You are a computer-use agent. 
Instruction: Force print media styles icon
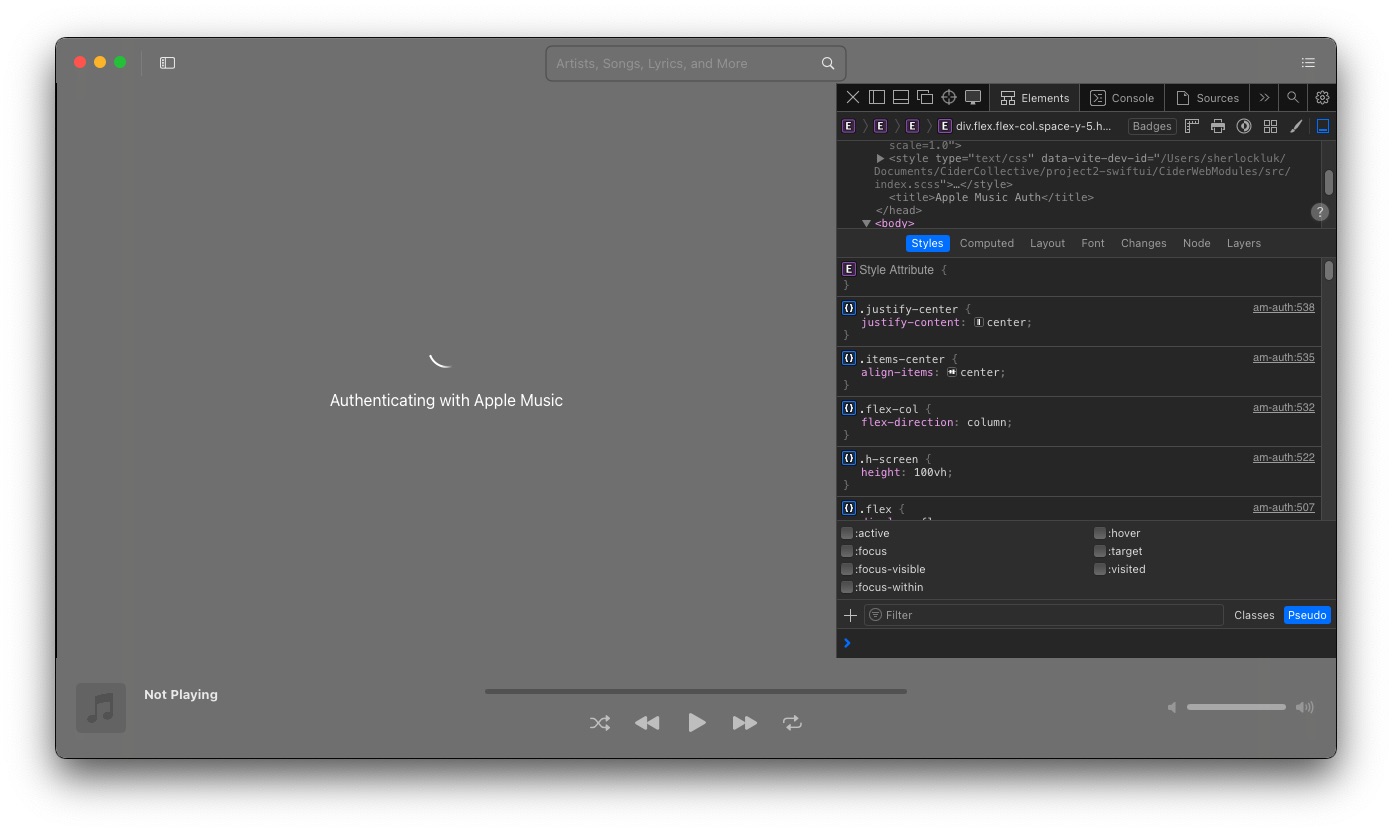[1218, 126]
